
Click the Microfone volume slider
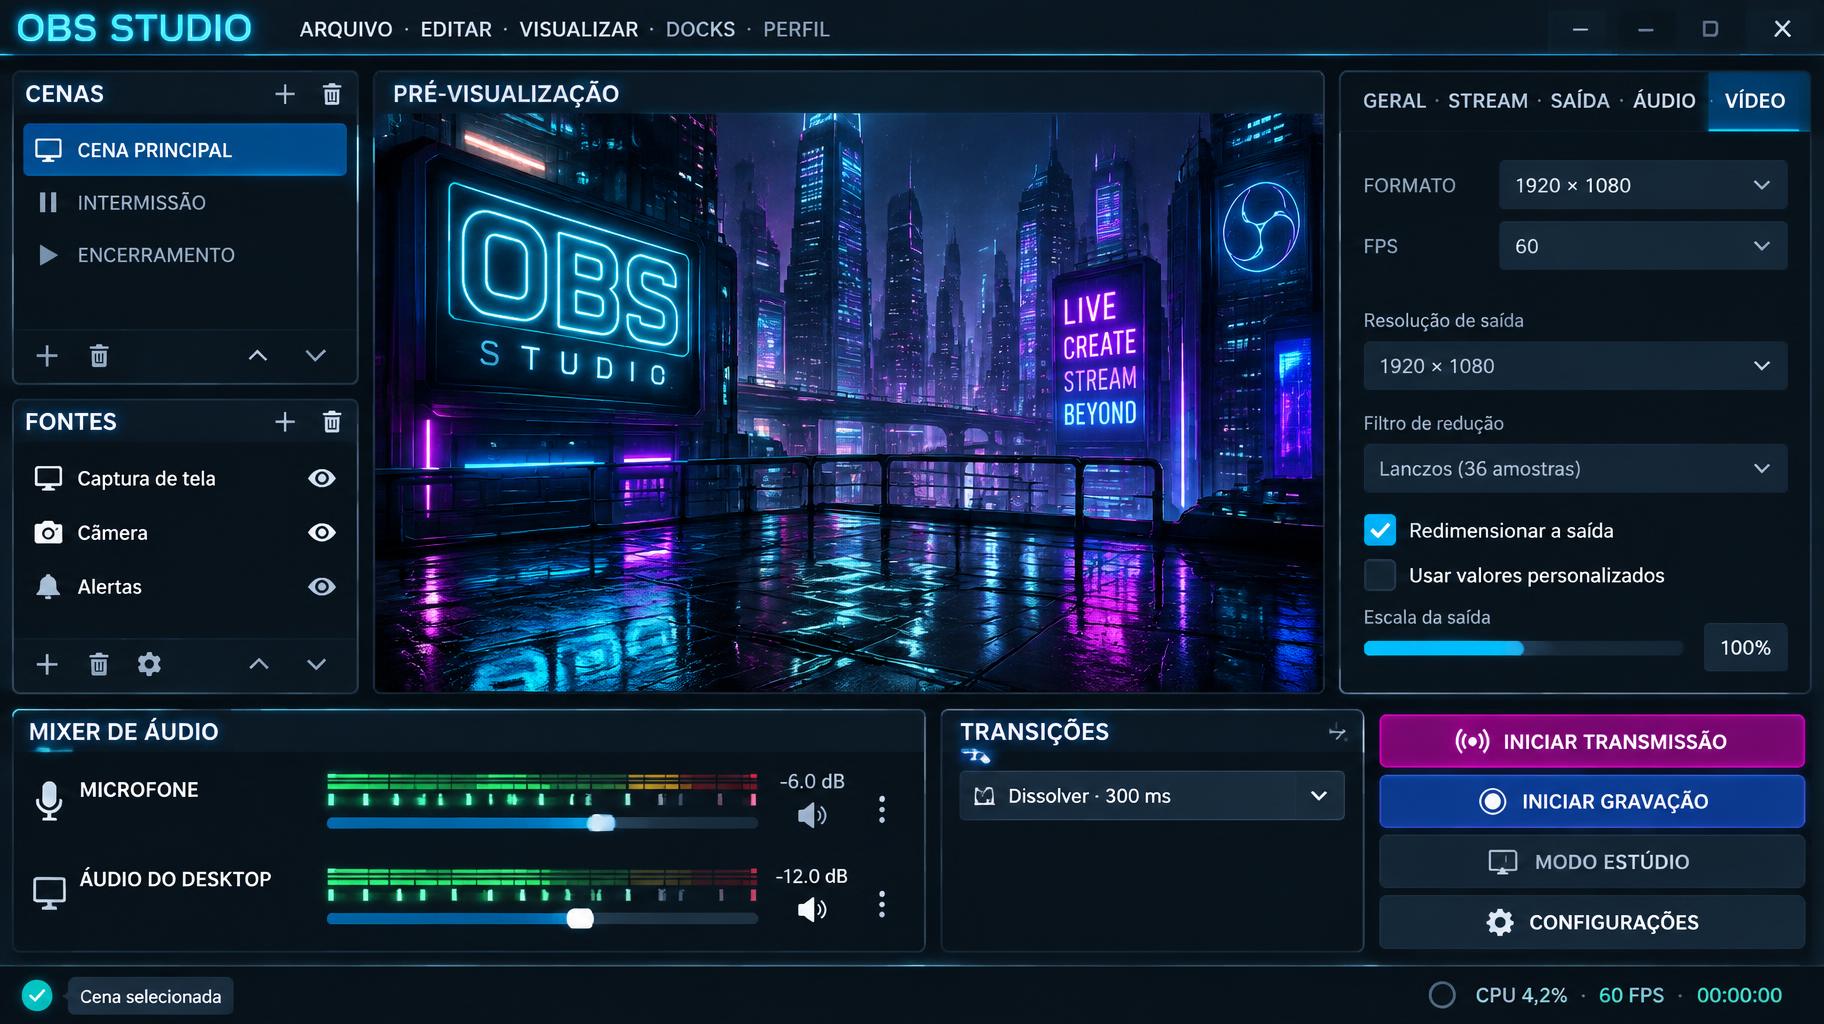542,823
